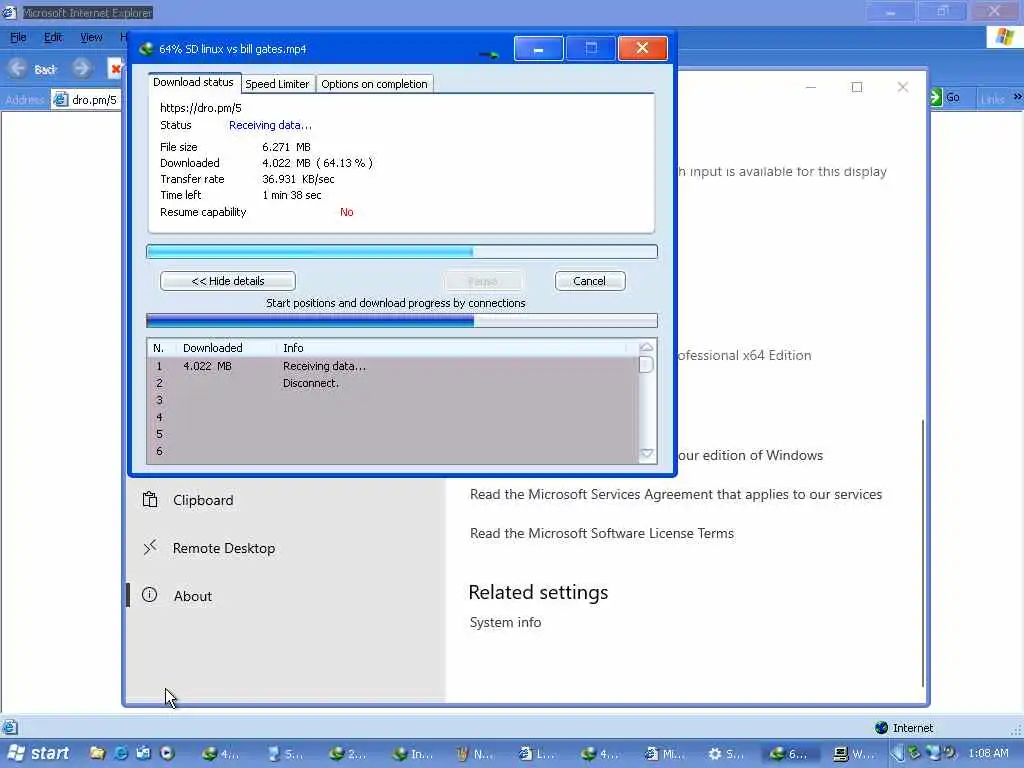Expand the Links toolbar chevron
Viewport: 1024px width, 768px height.
[x=1017, y=97]
